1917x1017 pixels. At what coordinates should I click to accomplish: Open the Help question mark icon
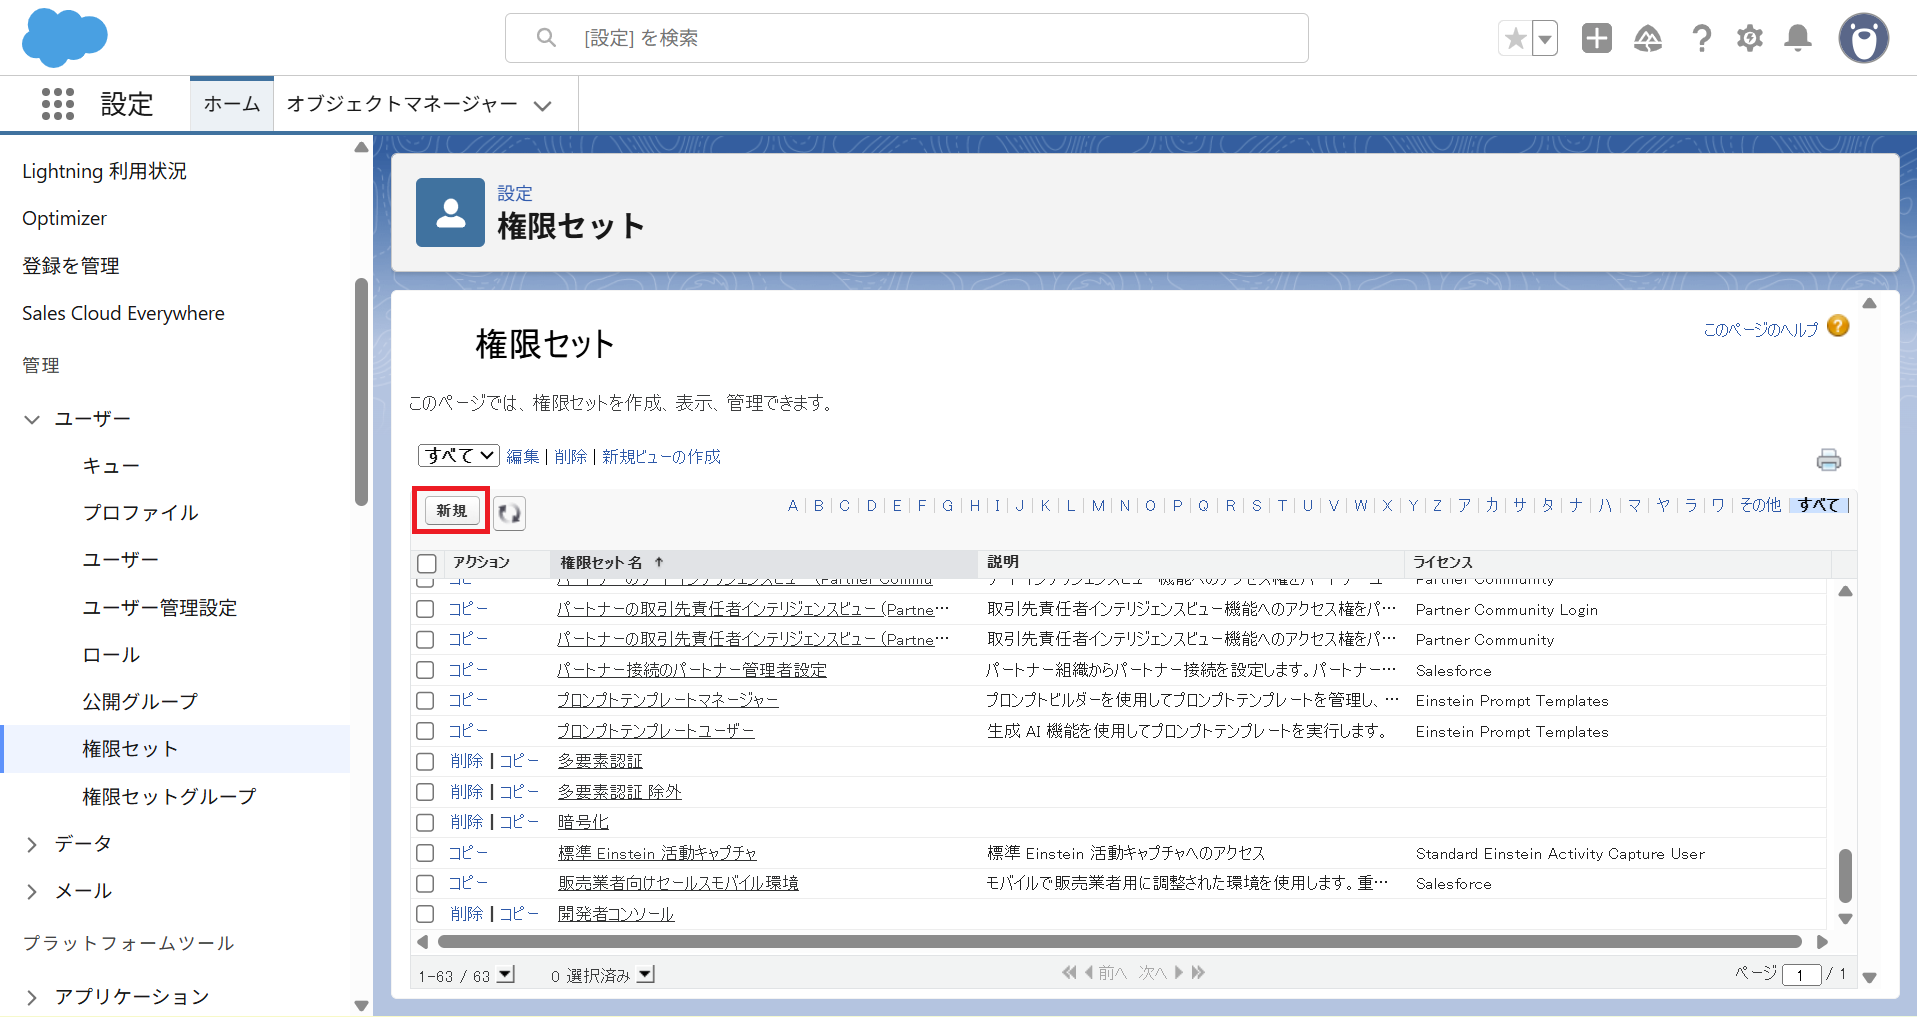pos(1700,39)
